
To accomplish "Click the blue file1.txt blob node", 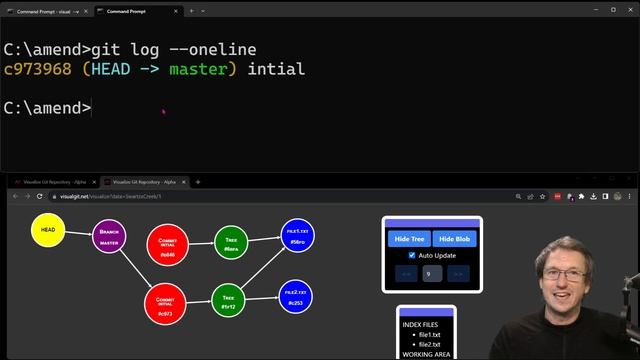I will (298, 236).
